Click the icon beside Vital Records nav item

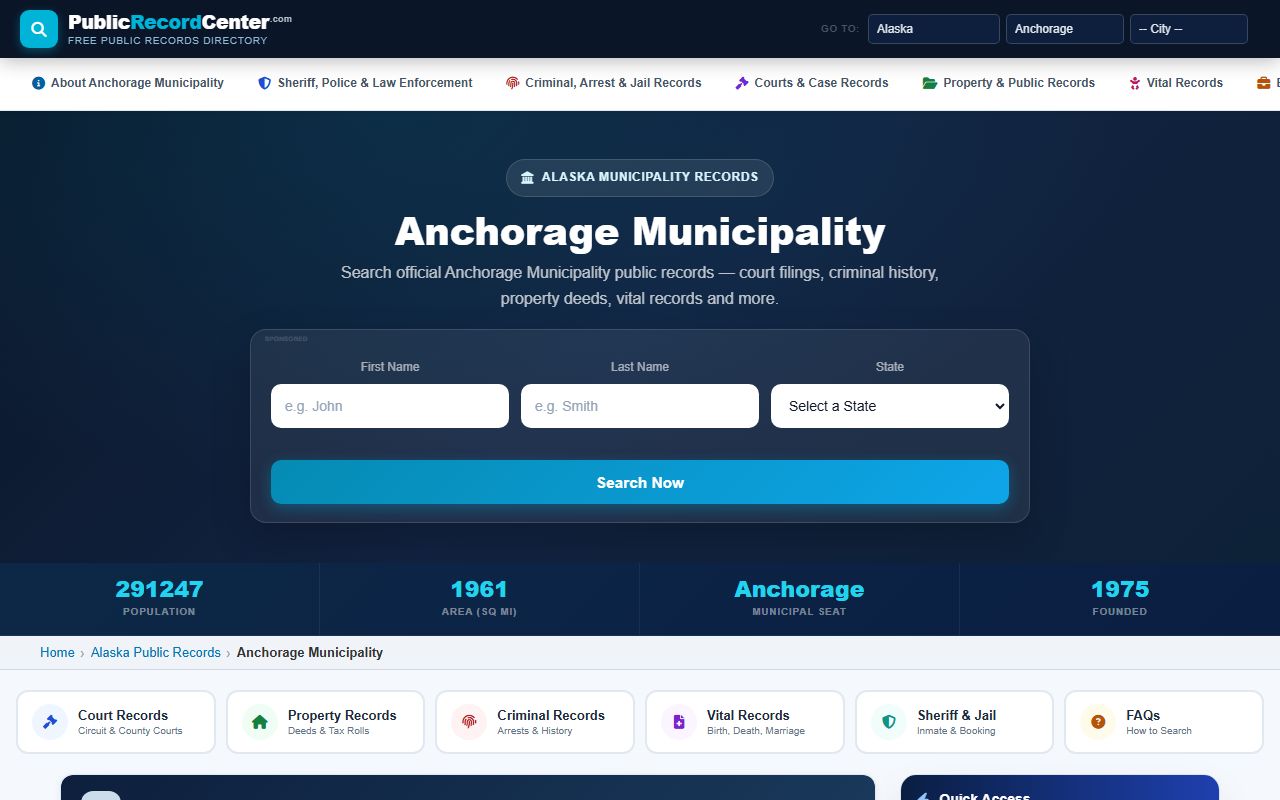(1135, 83)
